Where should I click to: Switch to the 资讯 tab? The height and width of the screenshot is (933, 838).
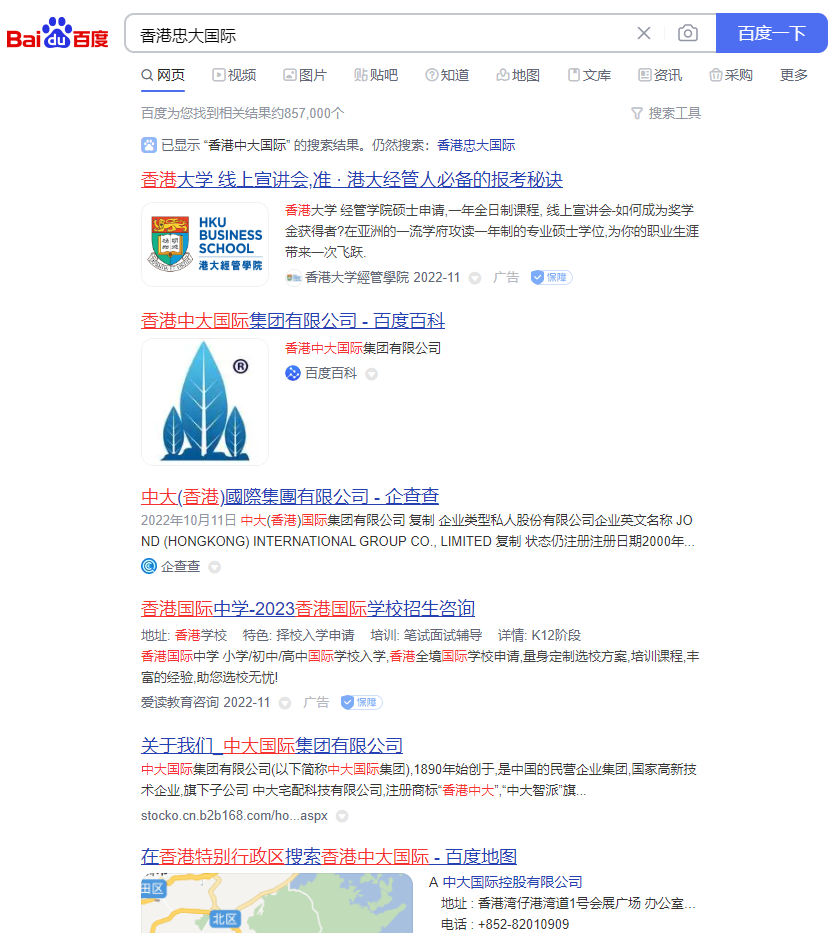(x=660, y=75)
